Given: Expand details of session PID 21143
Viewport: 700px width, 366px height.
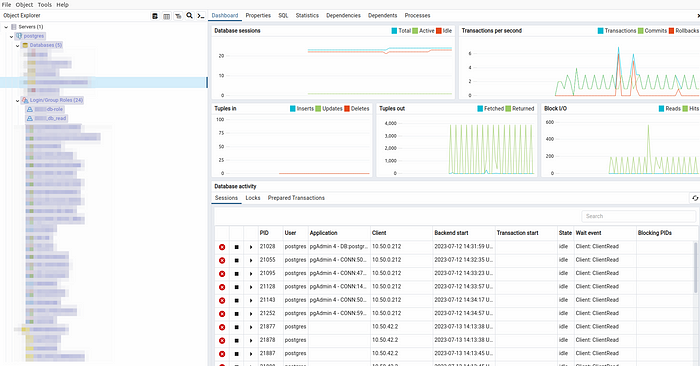Looking at the screenshot, I should tap(251, 300).
